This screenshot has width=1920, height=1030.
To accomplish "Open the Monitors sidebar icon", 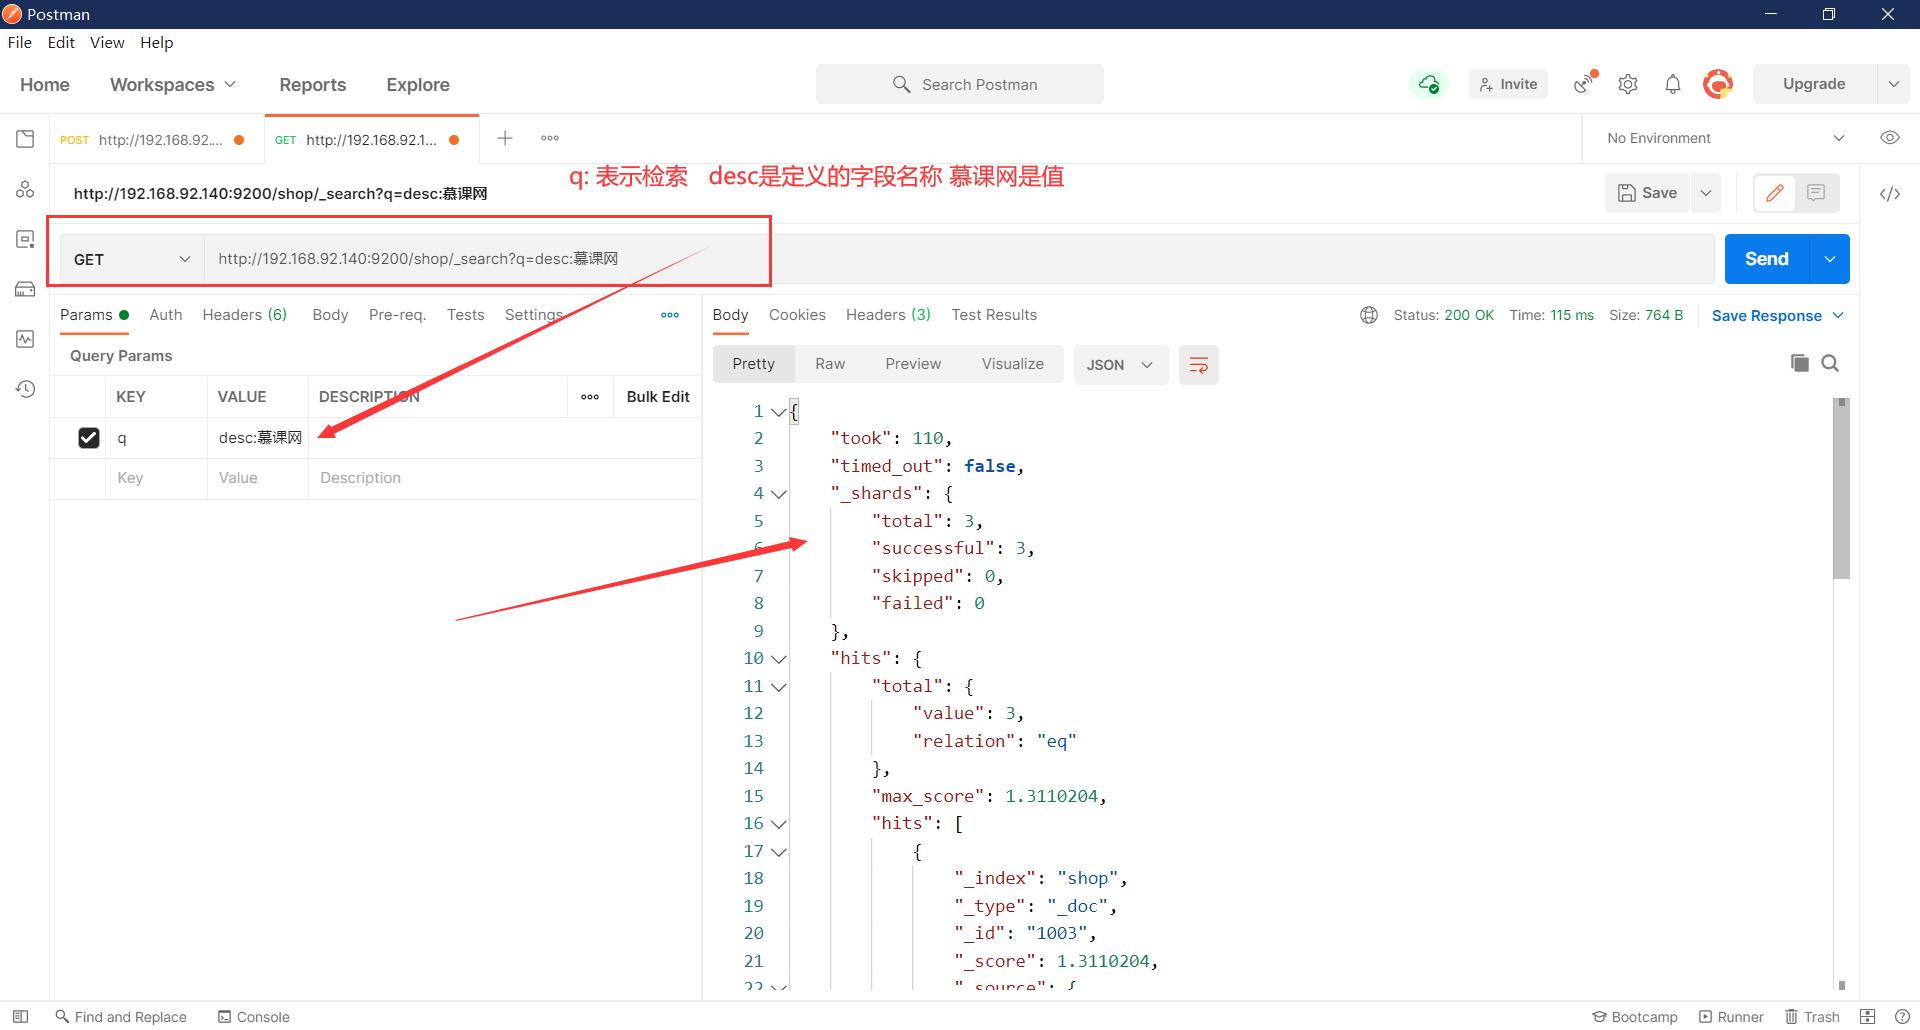I will (25, 339).
